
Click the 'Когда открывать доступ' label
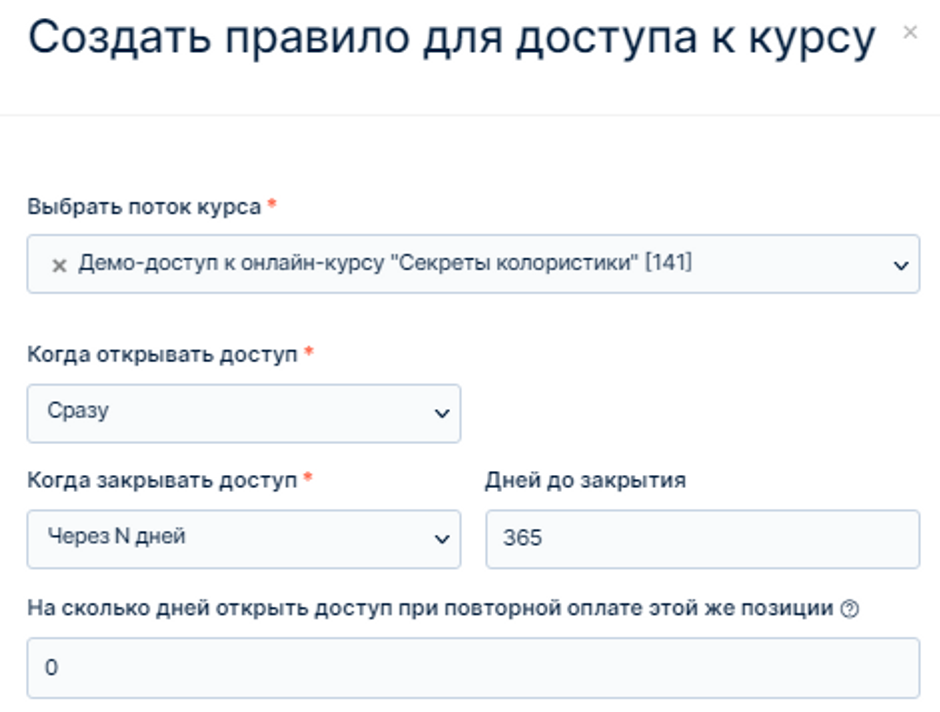(x=162, y=354)
